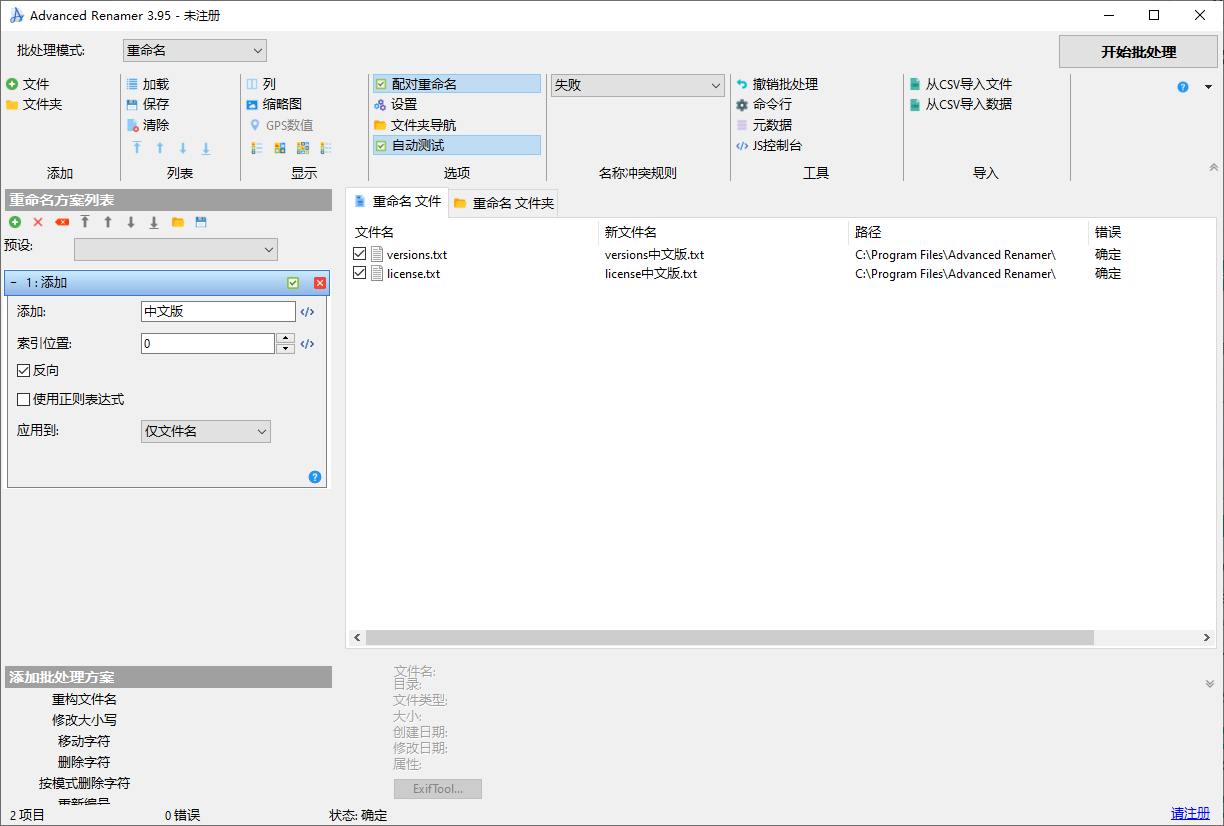Move file to bottom in 列表 group
This screenshot has height=826, width=1224.
(206, 148)
